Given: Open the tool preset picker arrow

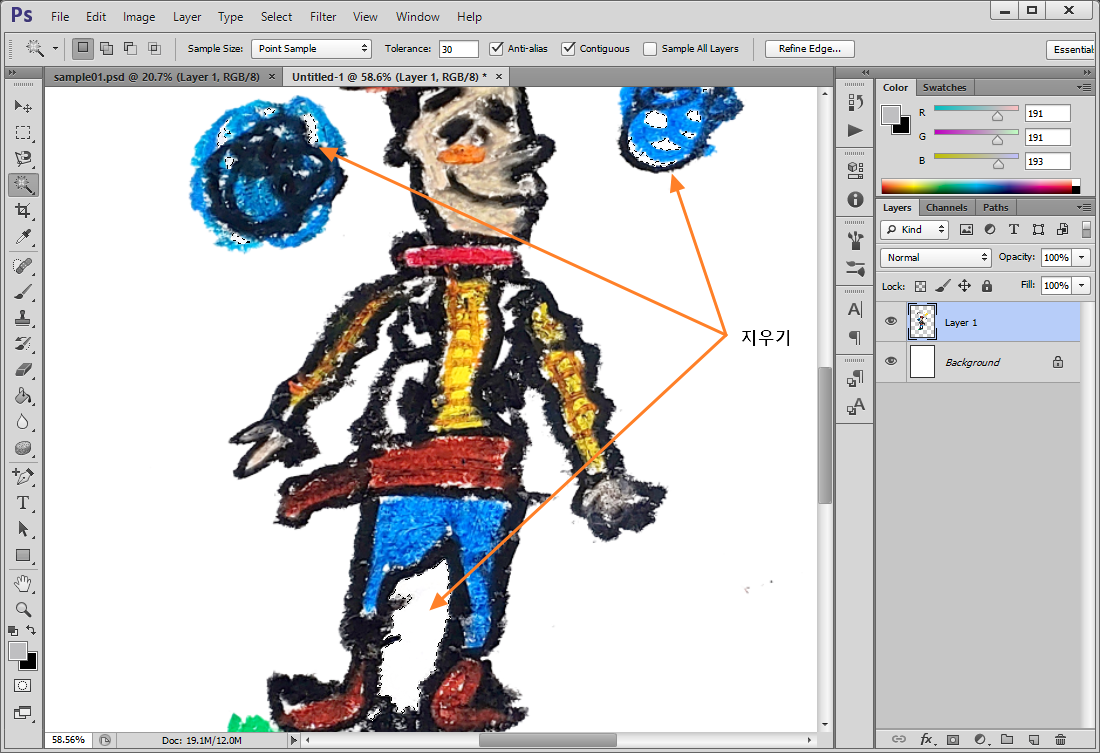Looking at the screenshot, I should tap(55, 48).
